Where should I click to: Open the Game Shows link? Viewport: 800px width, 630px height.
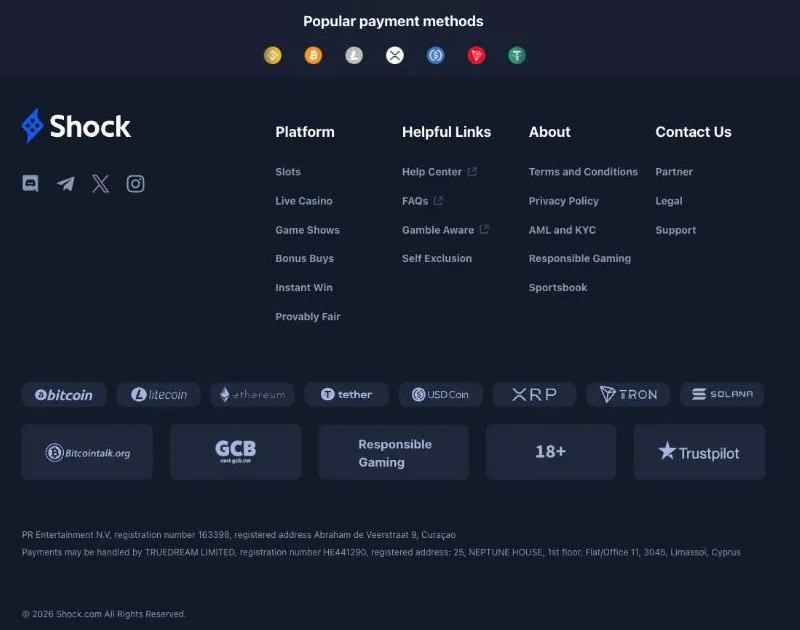[x=307, y=230]
